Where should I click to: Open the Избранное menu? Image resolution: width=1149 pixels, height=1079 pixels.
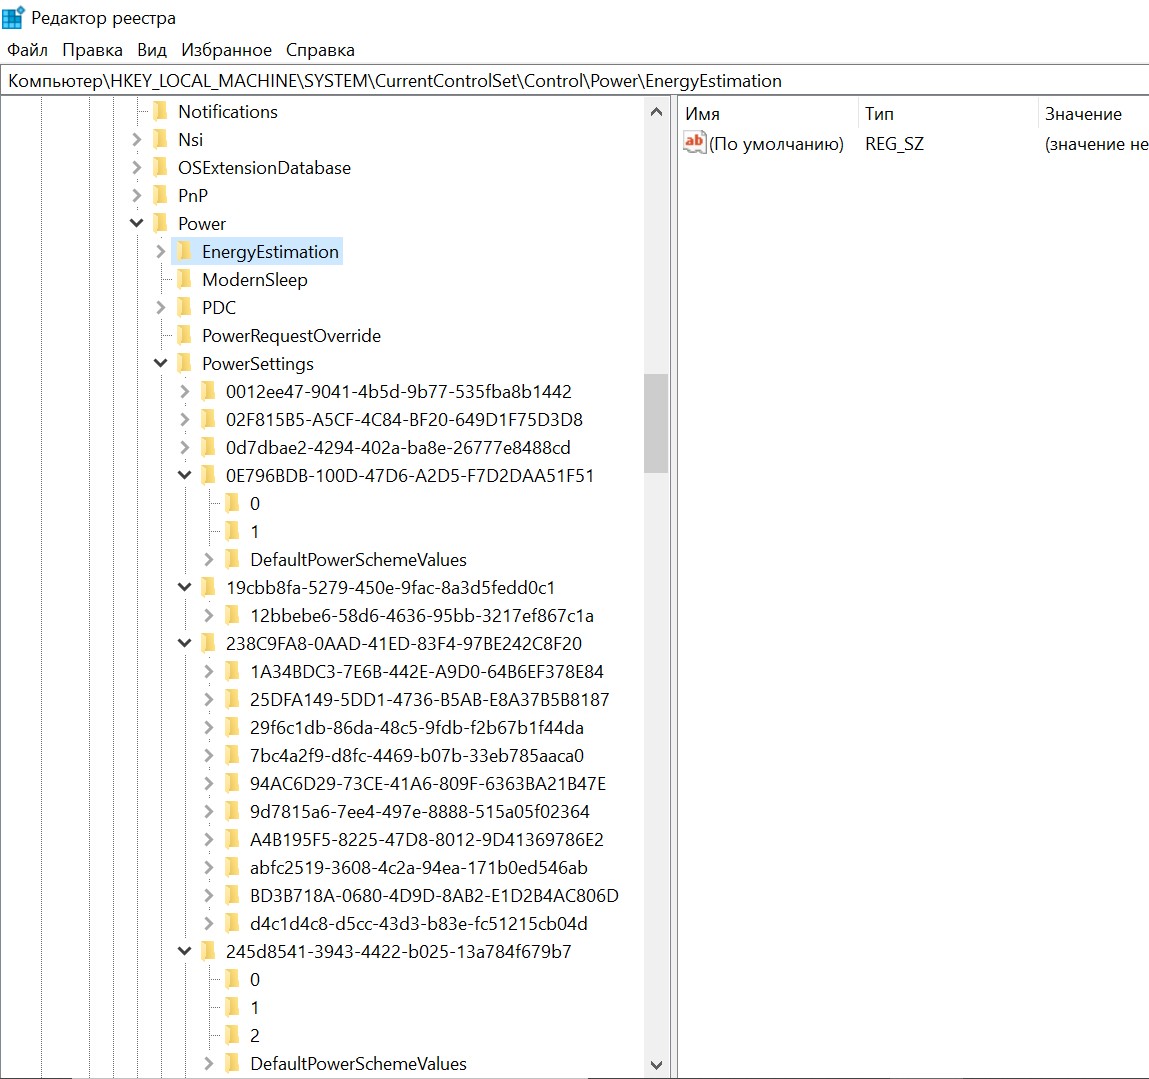point(226,50)
